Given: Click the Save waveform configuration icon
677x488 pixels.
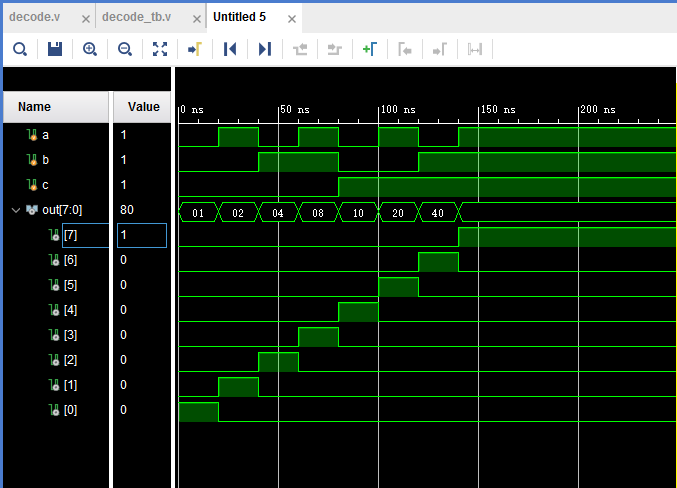Looking at the screenshot, I should [55, 49].
